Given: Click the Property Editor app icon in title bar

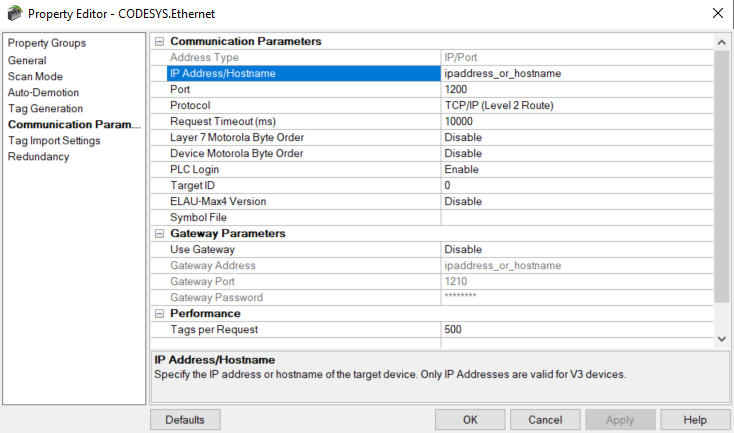Looking at the screenshot, I should click(x=14, y=14).
